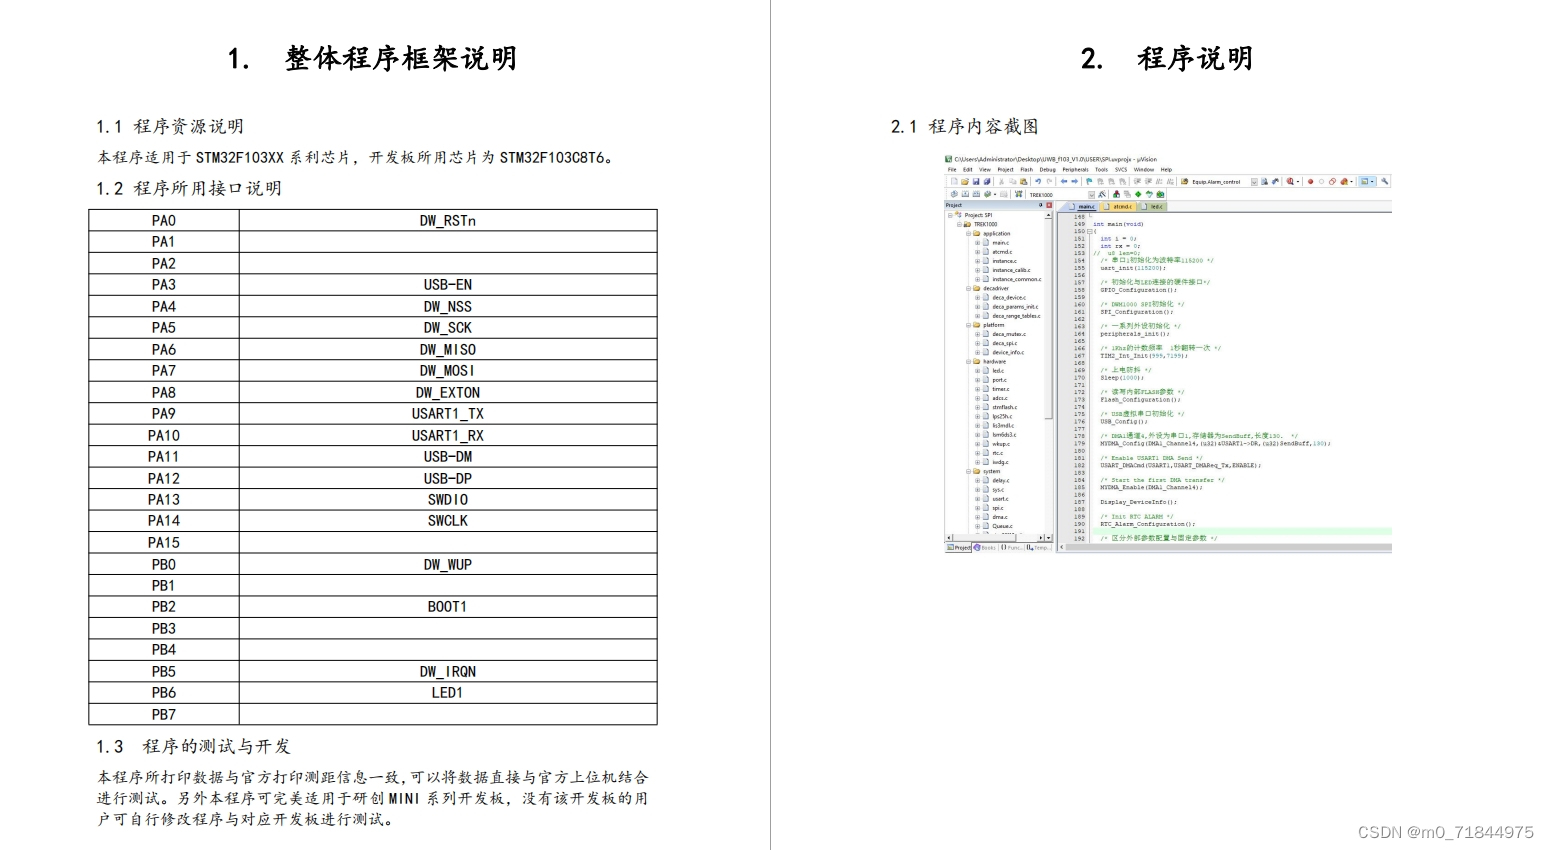Click the Save icon in µVision toolbar

pos(976,182)
